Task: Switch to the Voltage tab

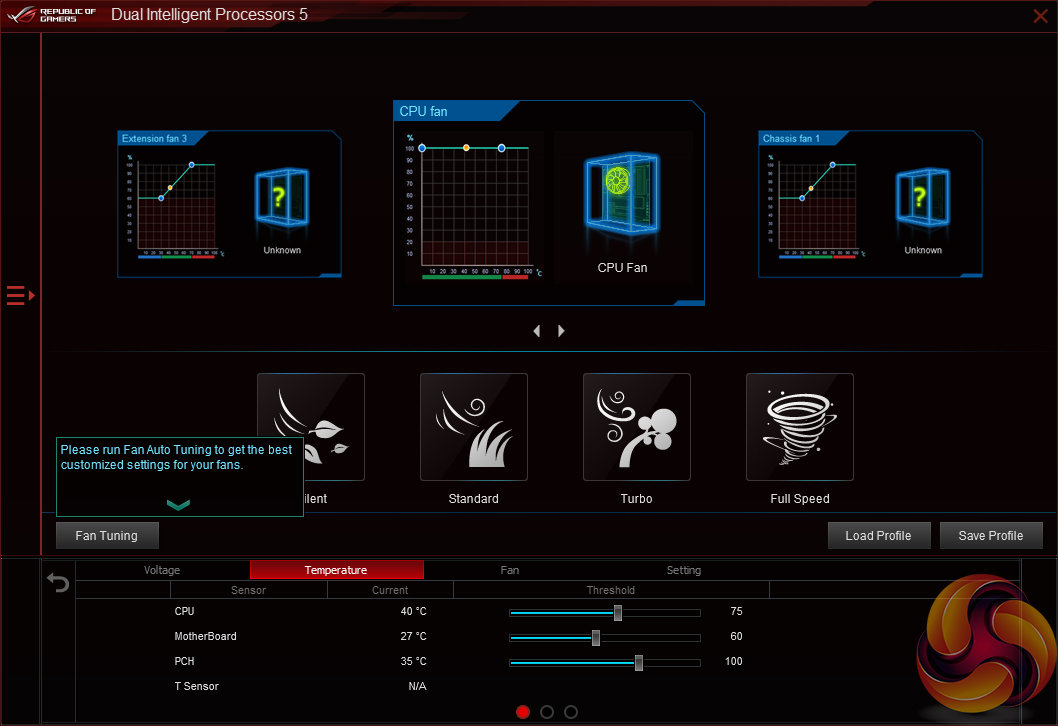Action: [162, 570]
